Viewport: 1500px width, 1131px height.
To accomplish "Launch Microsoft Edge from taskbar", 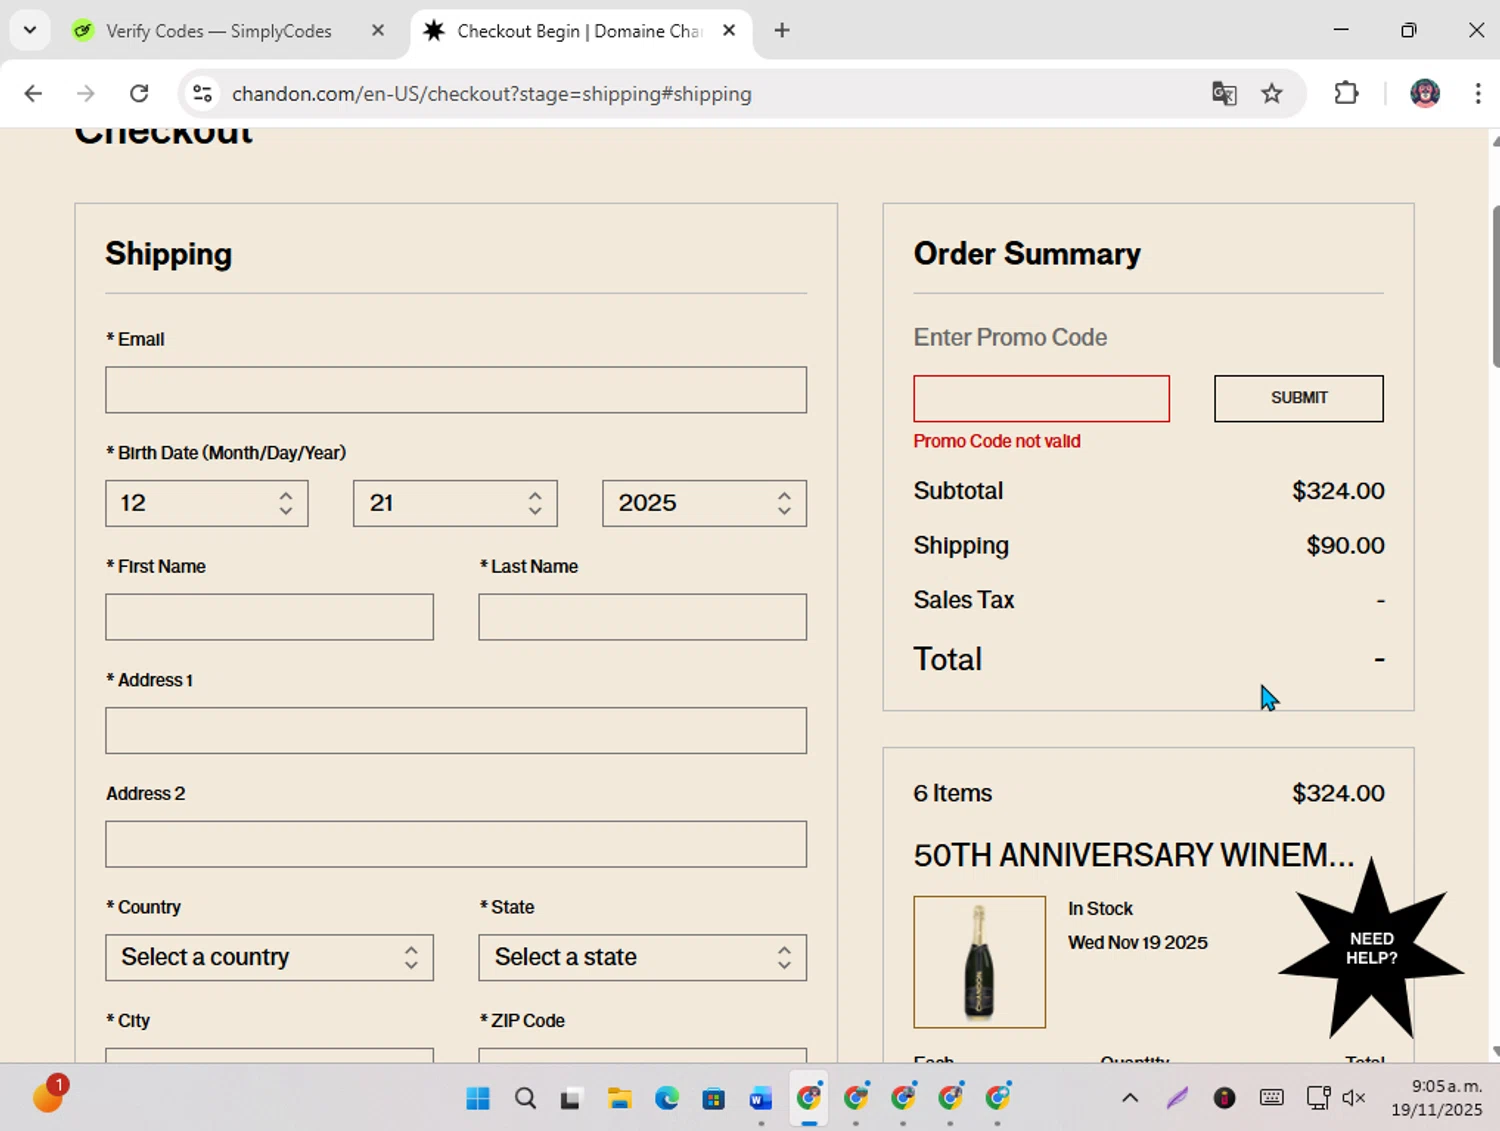I will tap(666, 1098).
